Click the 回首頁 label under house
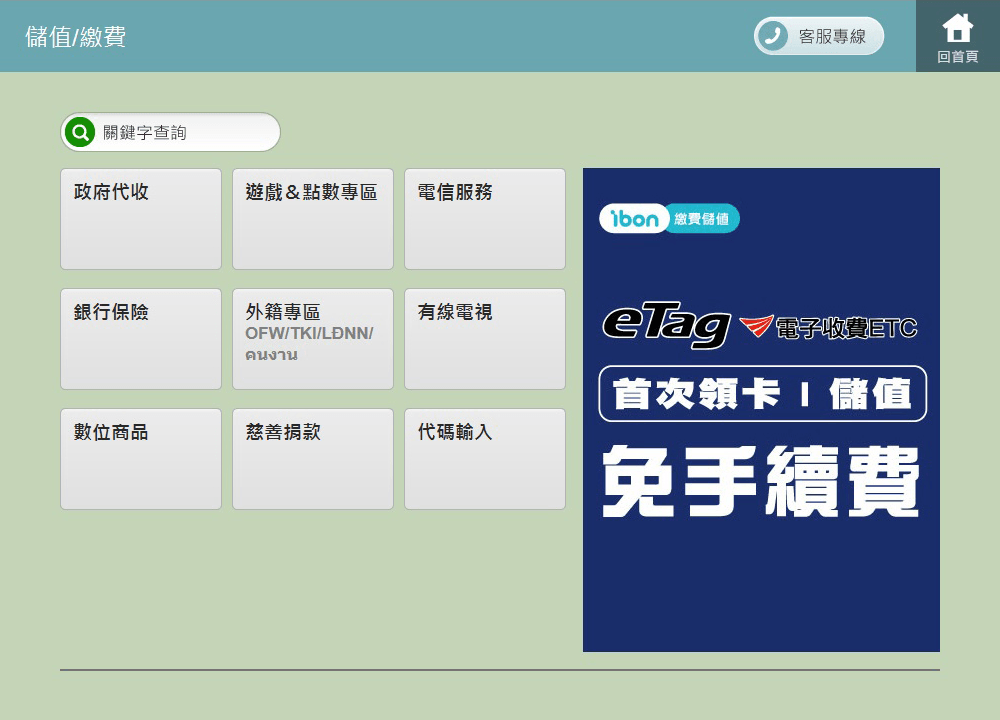This screenshot has width=1000, height=720. click(x=957, y=57)
